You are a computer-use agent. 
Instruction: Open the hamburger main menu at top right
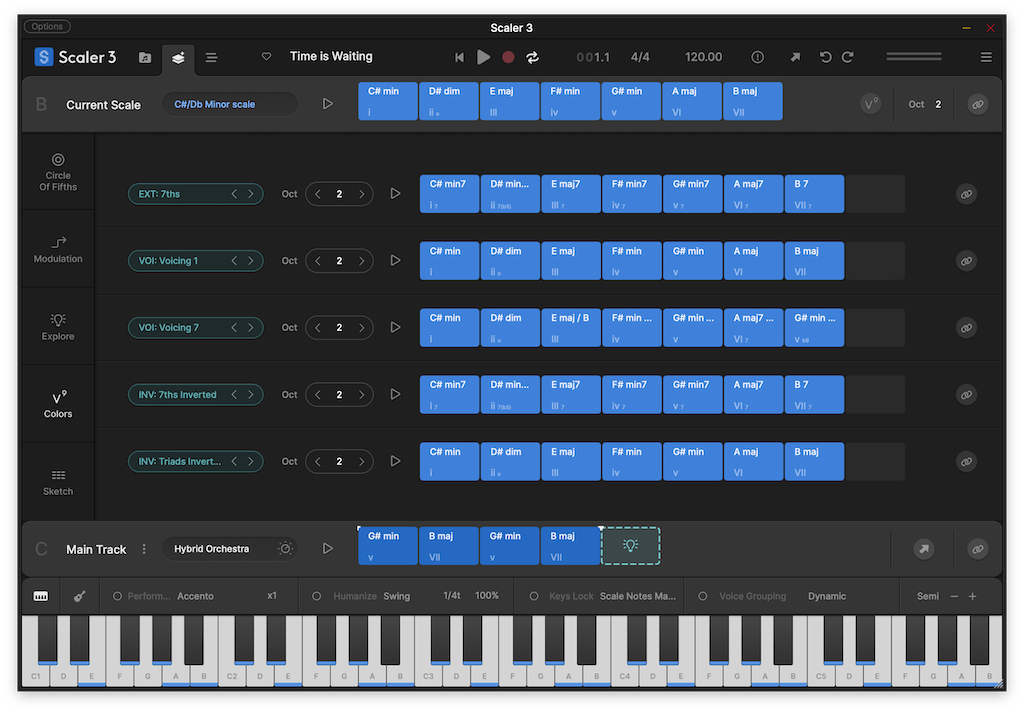(x=986, y=57)
